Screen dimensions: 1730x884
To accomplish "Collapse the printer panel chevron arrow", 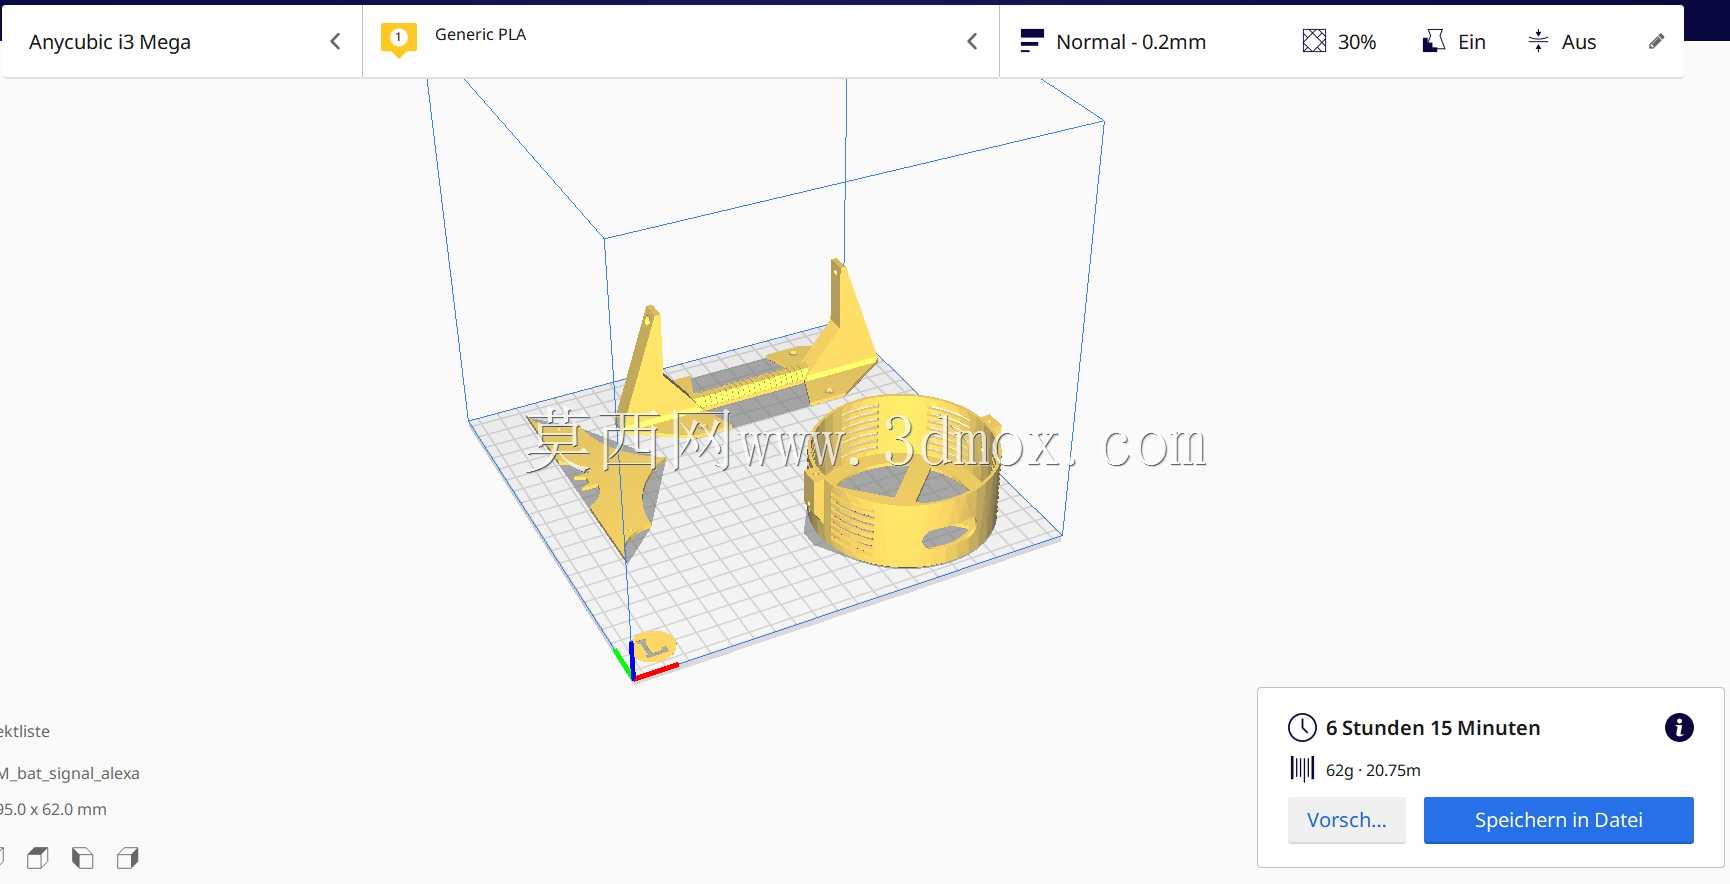I will (x=335, y=42).
